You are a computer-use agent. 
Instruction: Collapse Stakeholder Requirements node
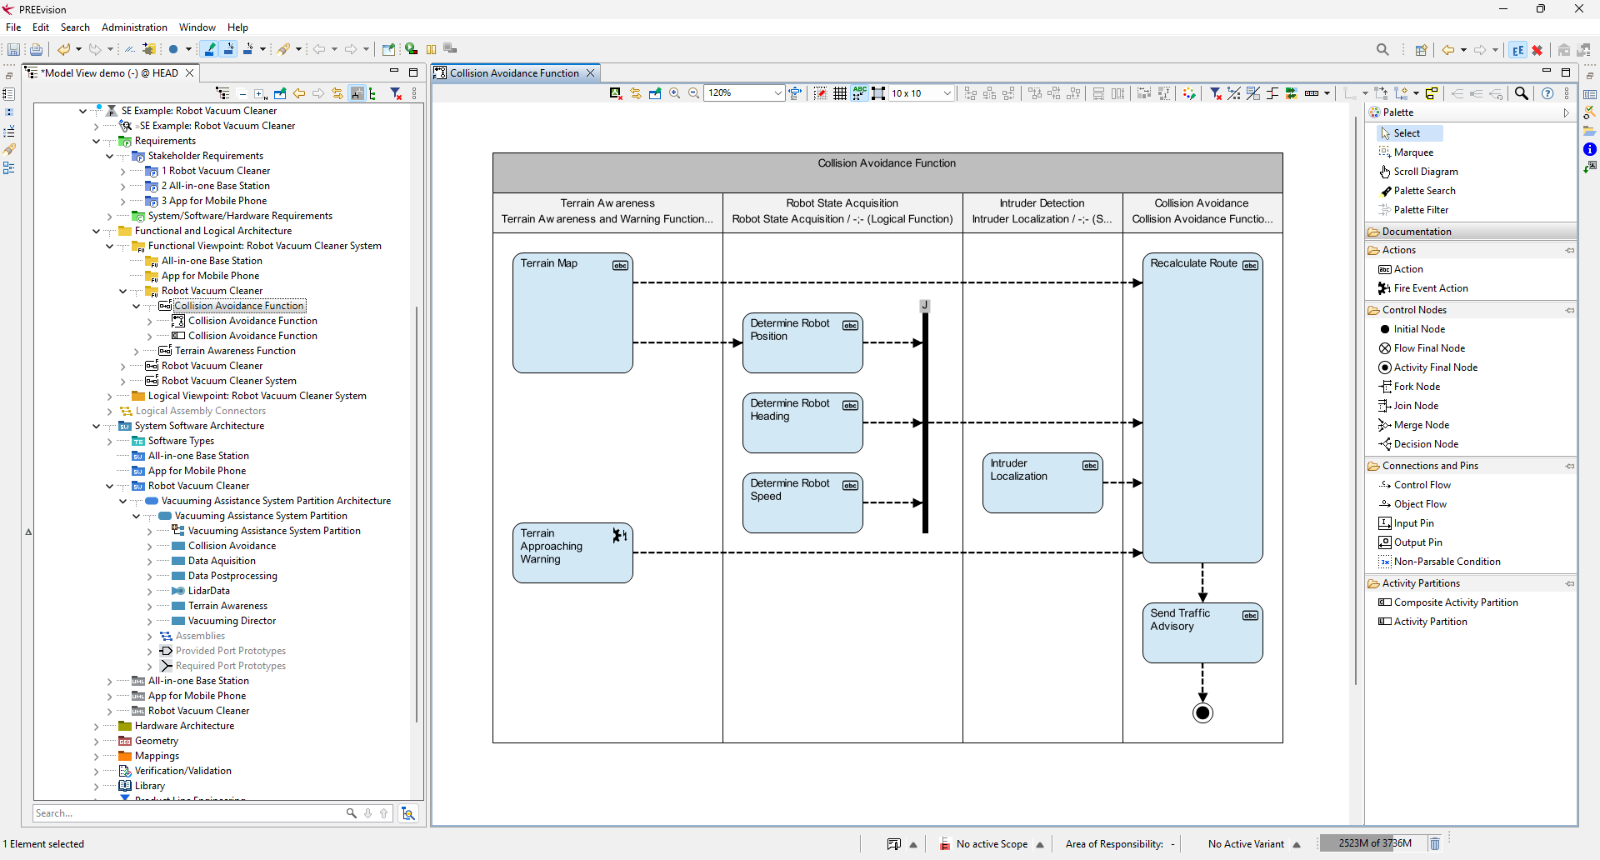pos(109,156)
